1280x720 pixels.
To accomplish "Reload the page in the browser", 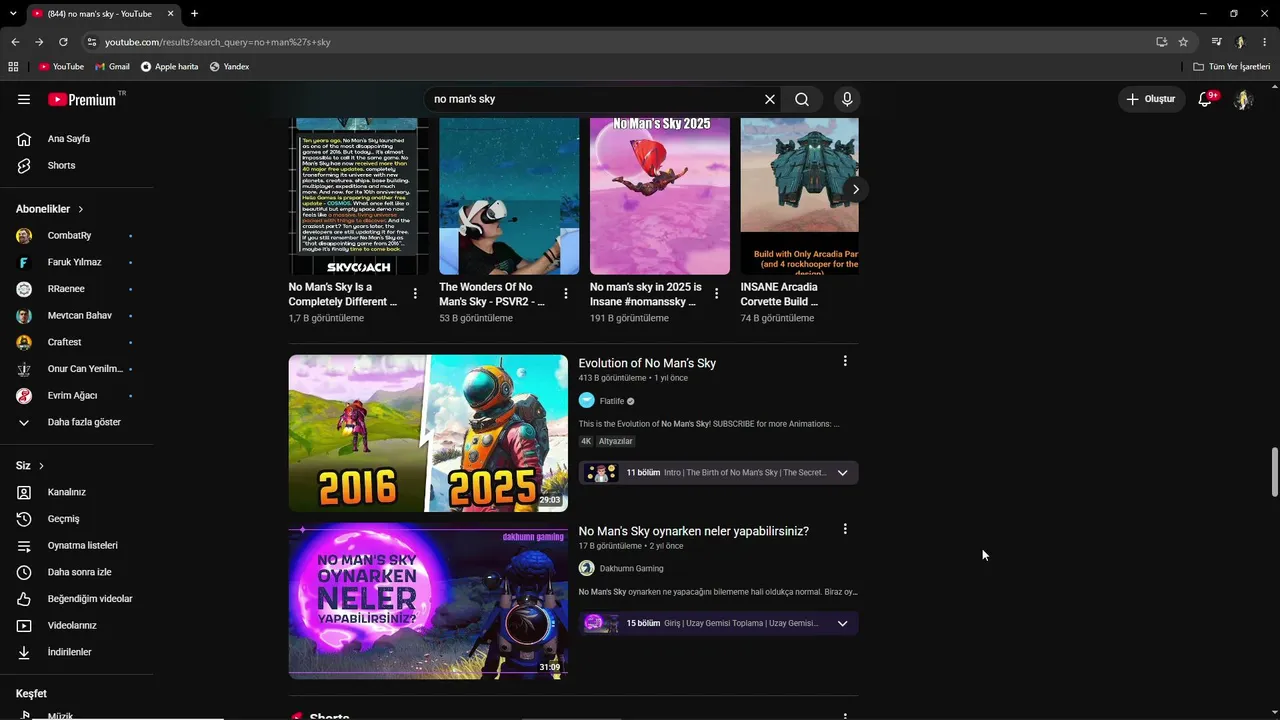I will pyautogui.click(x=63, y=42).
